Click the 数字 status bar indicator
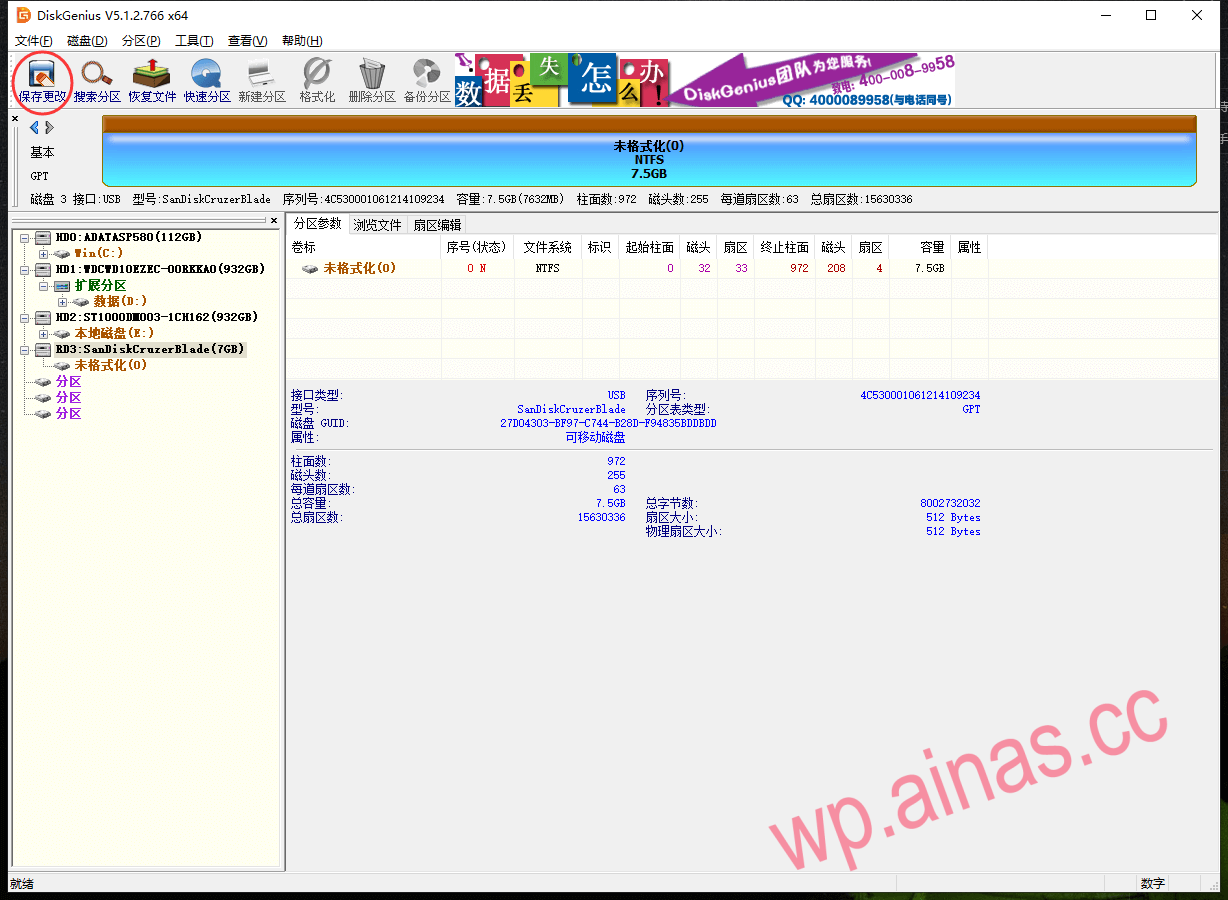1228x900 pixels. (1152, 884)
